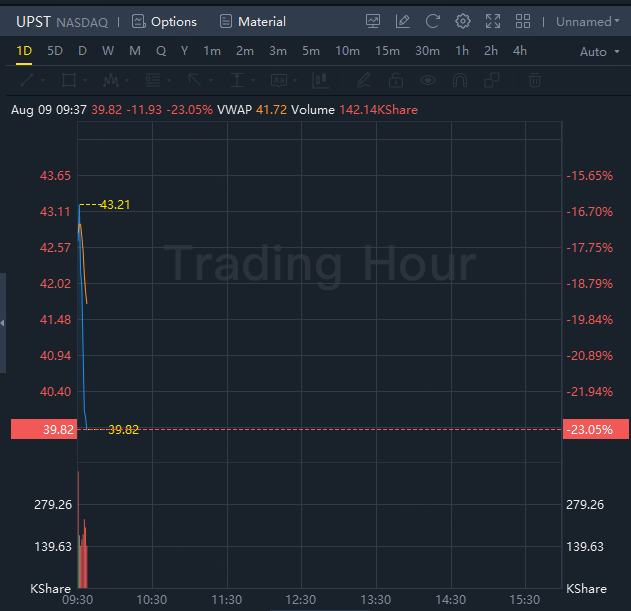Expand the Auto scale dropdown

coord(598,51)
